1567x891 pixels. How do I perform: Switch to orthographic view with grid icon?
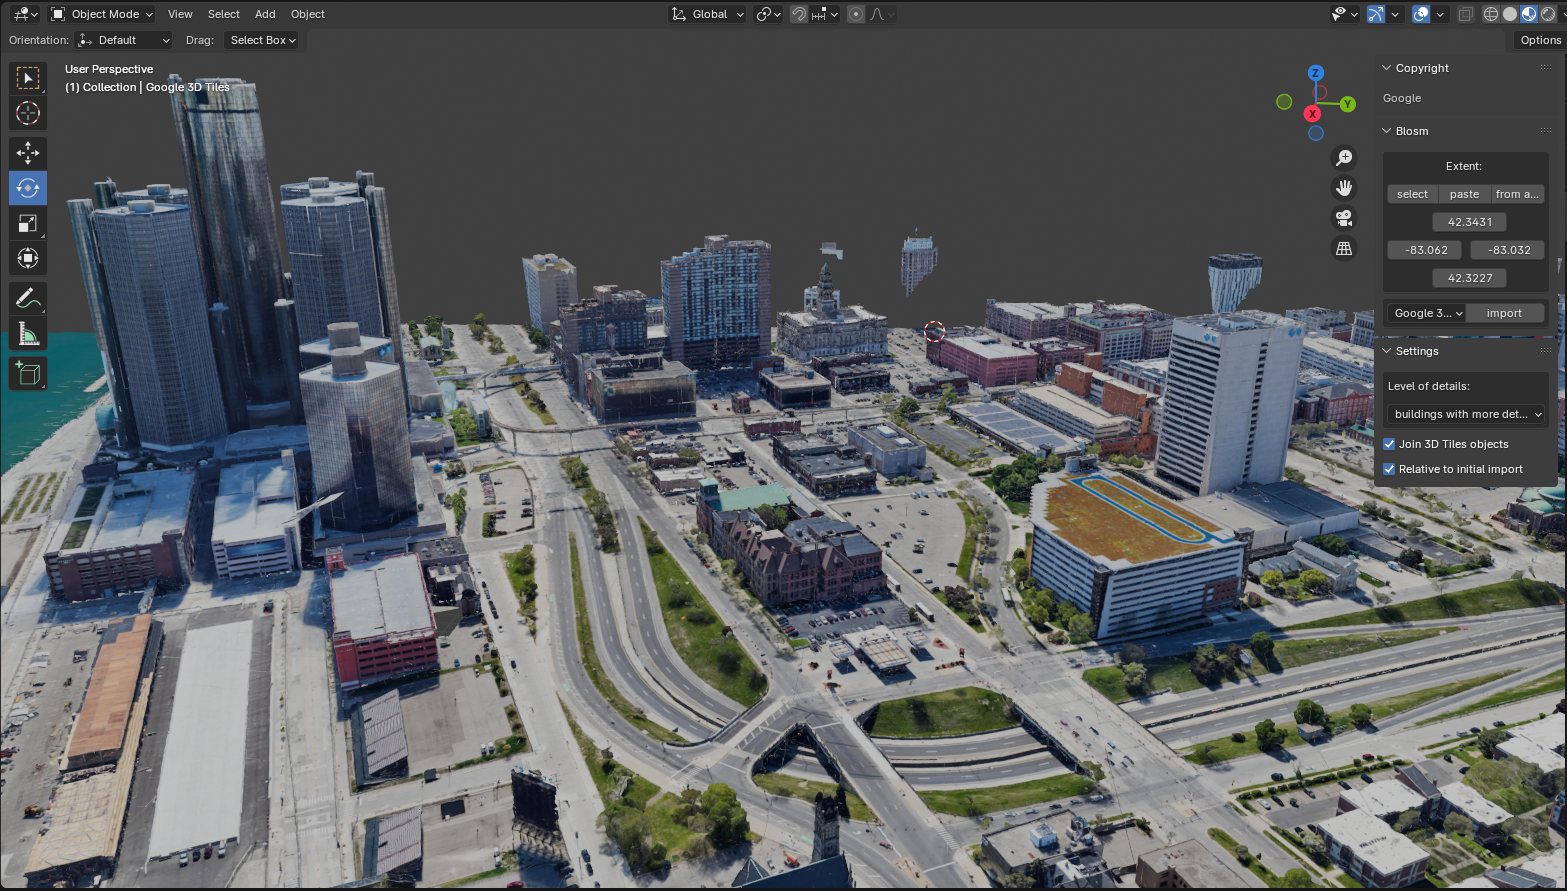(x=1344, y=248)
